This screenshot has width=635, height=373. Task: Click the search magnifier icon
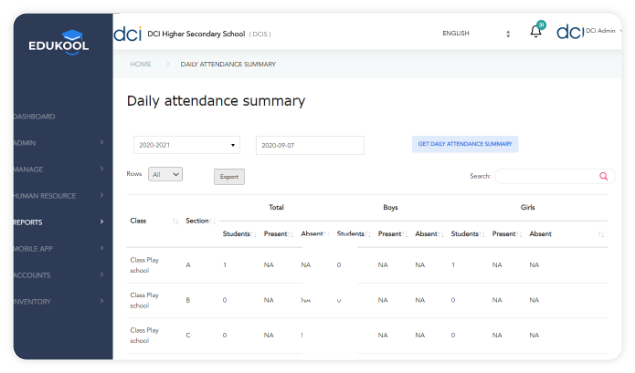tap(603, 176)
